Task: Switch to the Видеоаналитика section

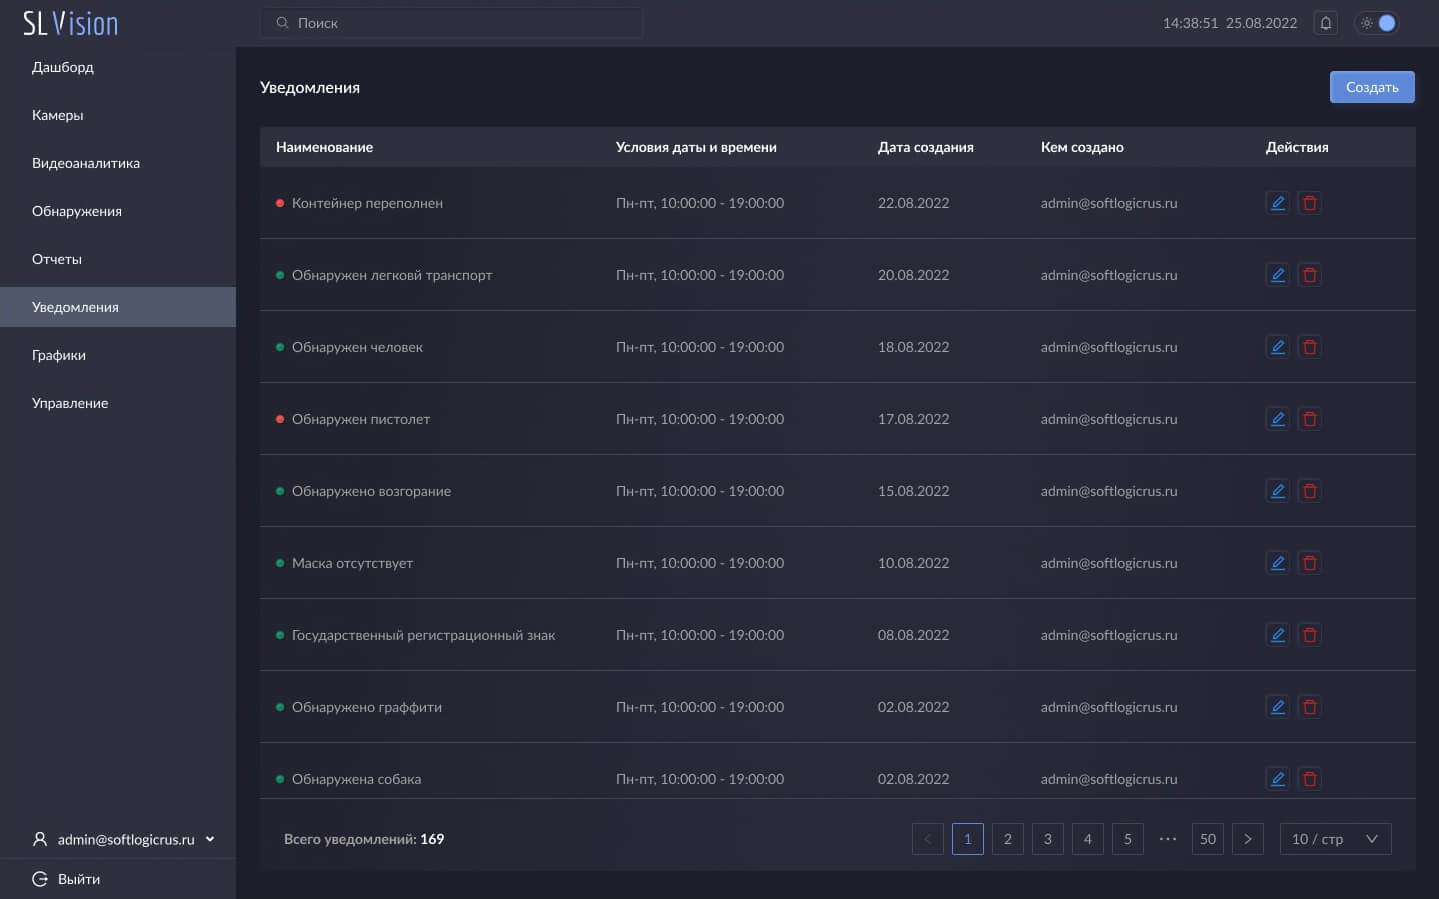Action: pos(86,163)
